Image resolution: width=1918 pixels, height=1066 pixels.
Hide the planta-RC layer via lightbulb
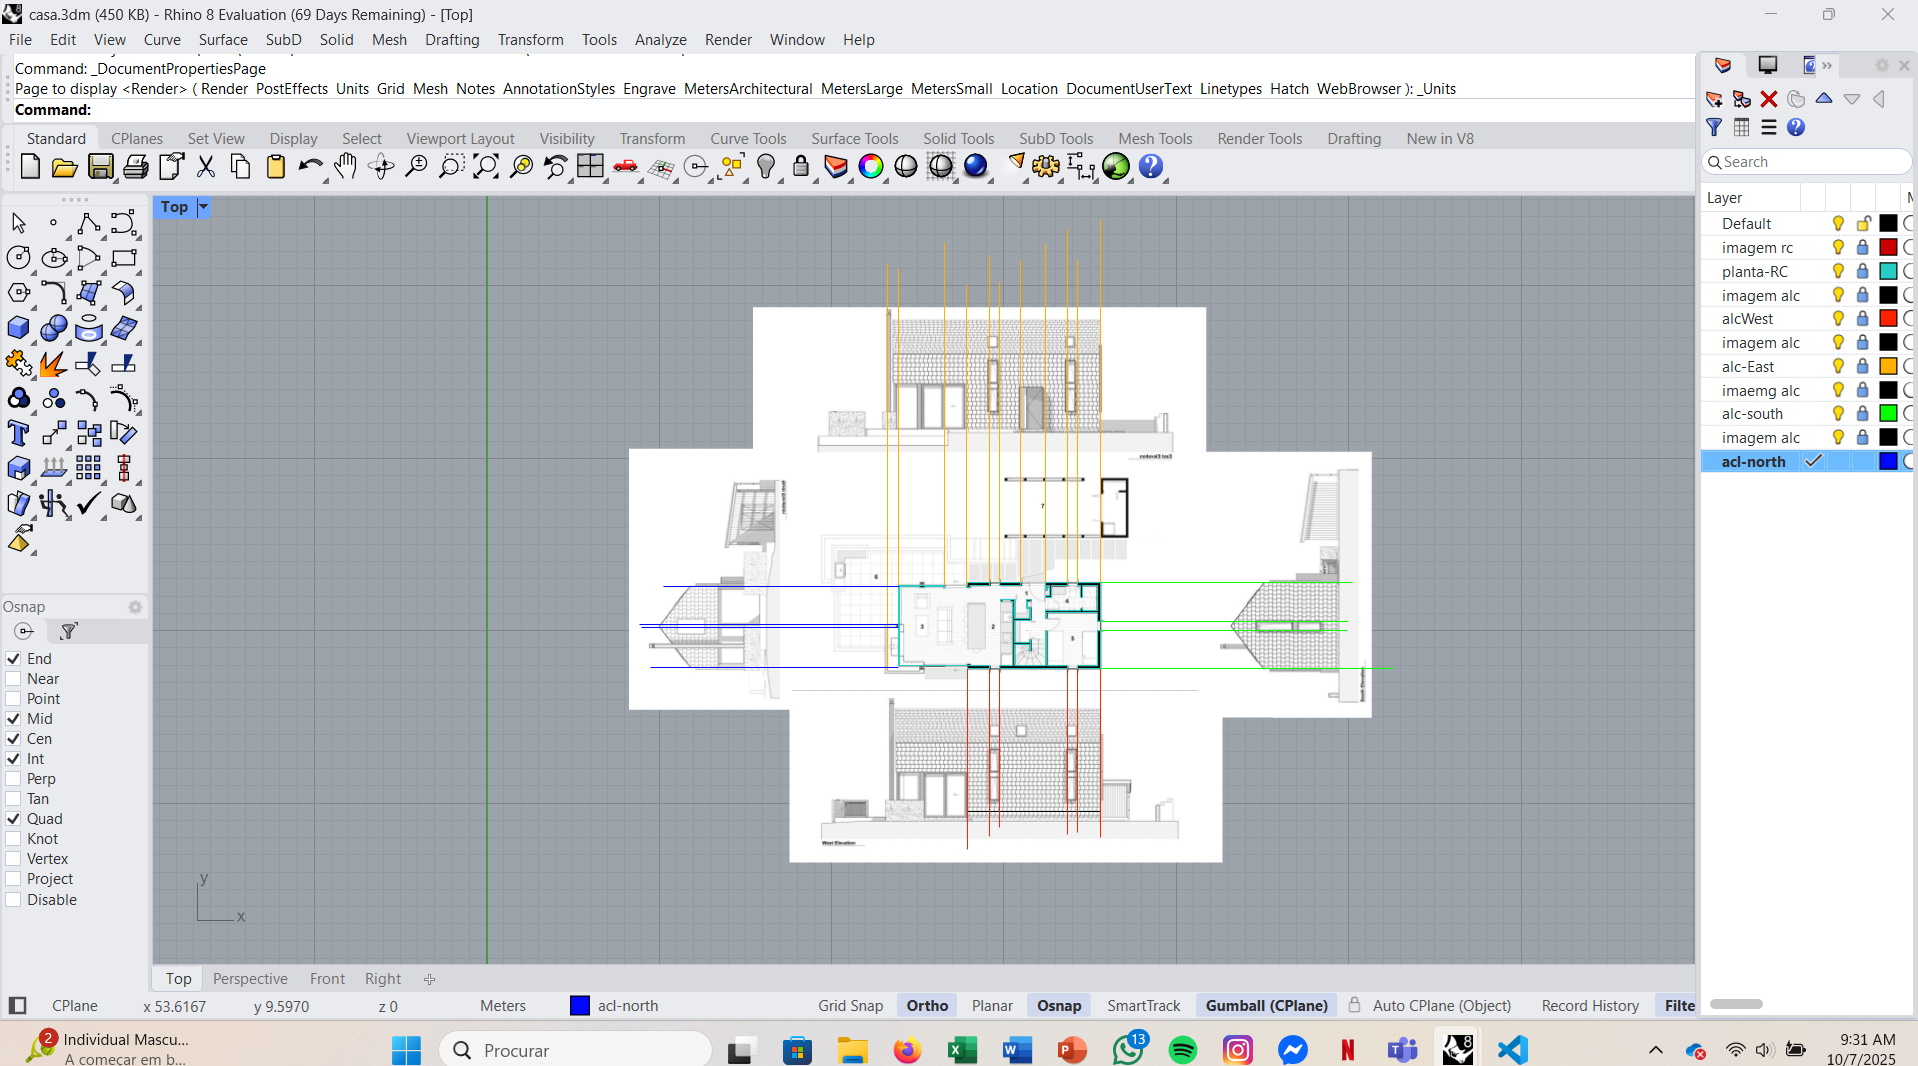(1838, 271)
